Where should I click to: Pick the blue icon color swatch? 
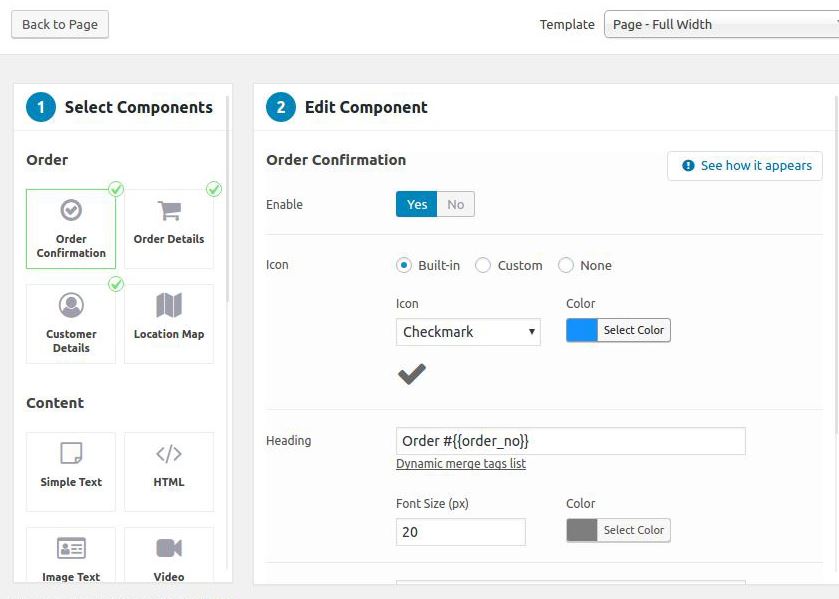click(x=582, y=330)
